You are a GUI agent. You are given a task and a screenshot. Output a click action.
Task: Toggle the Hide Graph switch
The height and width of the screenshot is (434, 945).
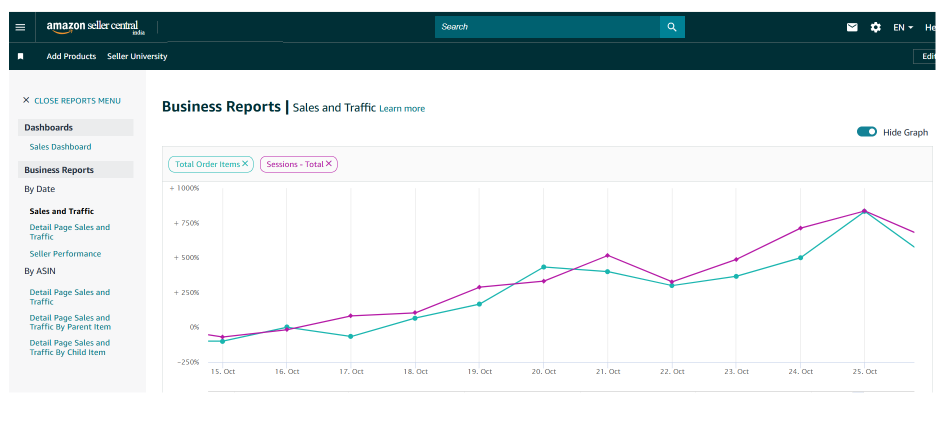(867, 132)
